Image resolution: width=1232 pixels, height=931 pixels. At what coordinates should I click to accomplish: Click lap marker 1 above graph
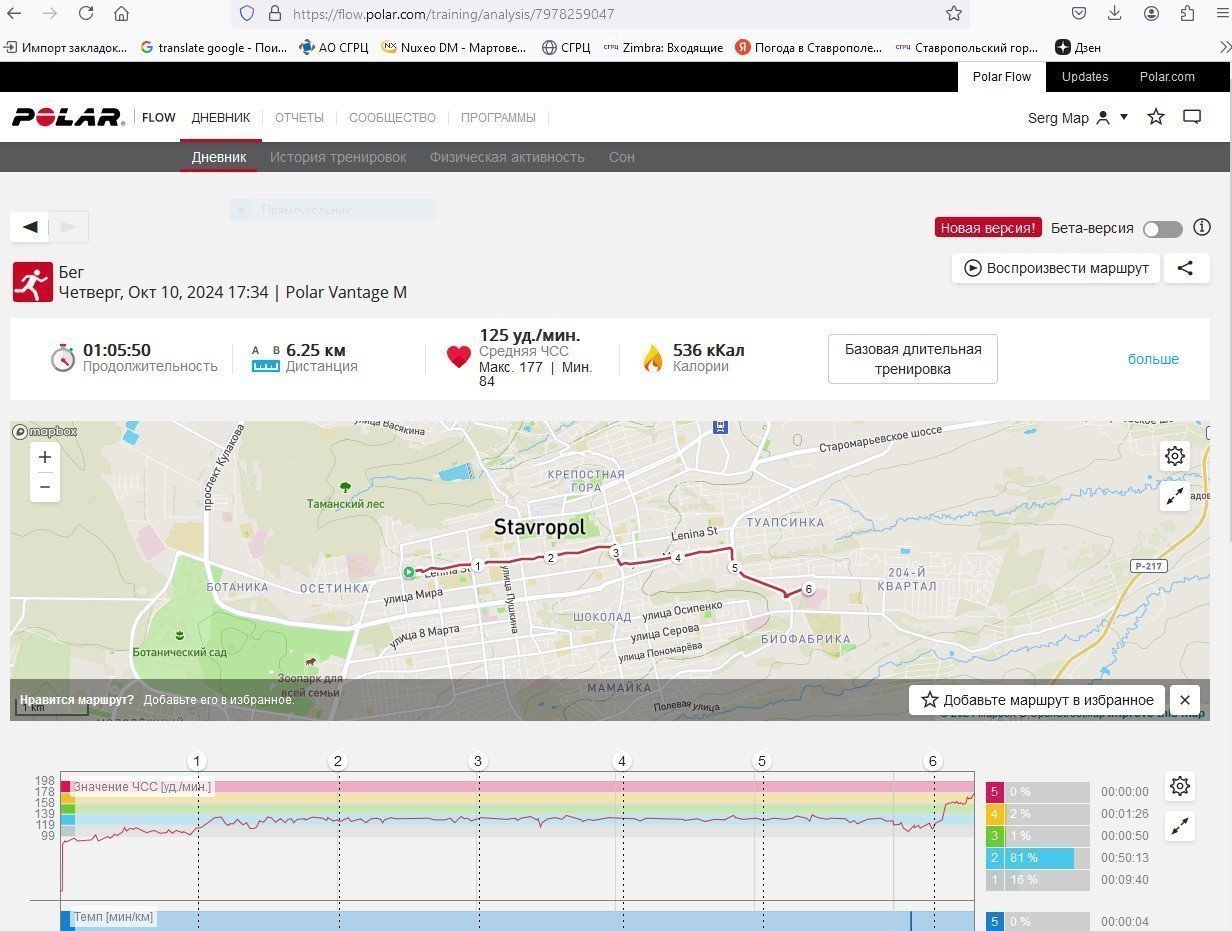click(198, 762)
